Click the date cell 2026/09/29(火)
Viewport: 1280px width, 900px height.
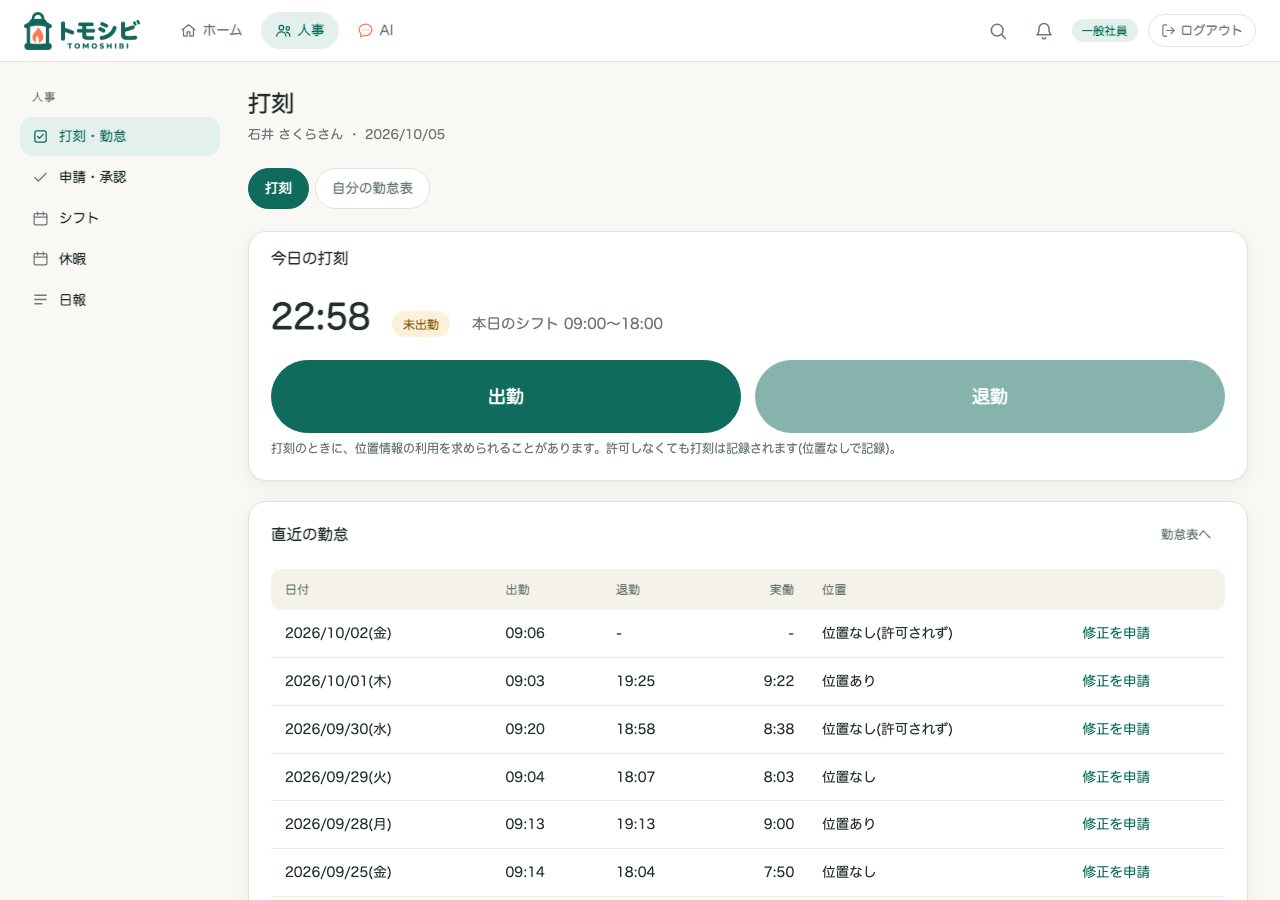pyautogui.click(x=338, y=777)
